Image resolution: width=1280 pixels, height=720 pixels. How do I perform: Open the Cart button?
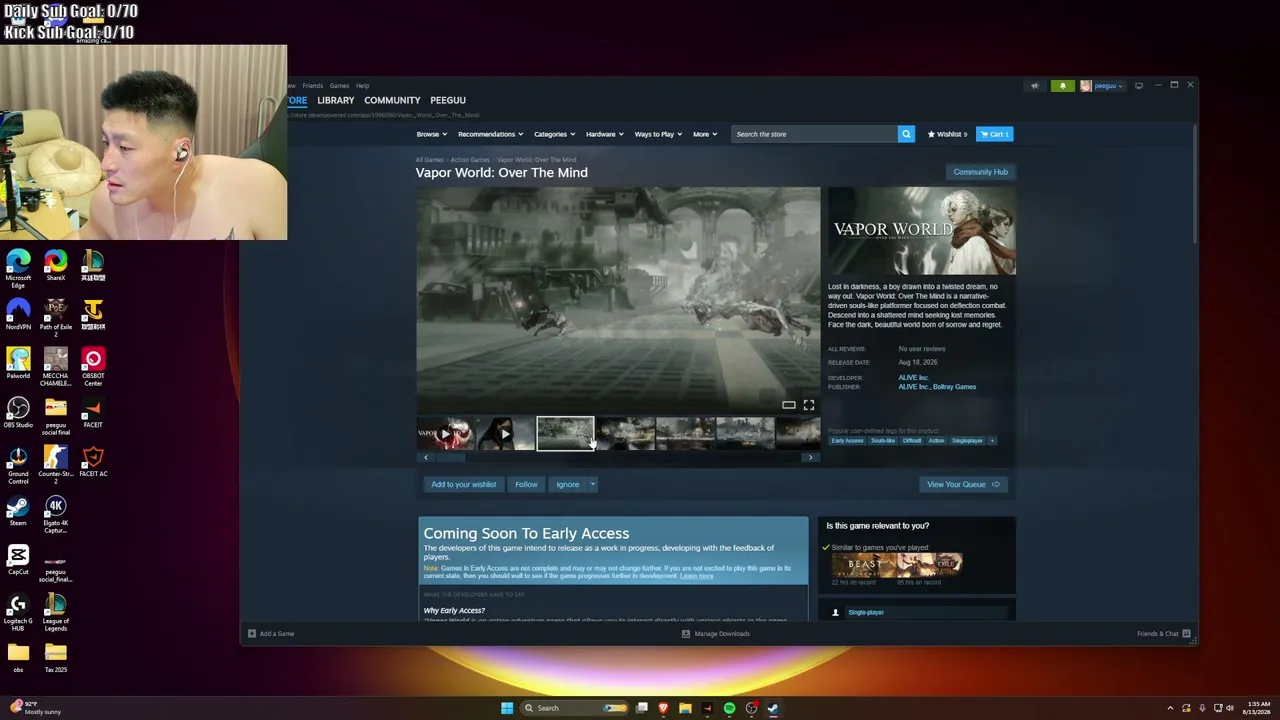[x=994, y=134]
